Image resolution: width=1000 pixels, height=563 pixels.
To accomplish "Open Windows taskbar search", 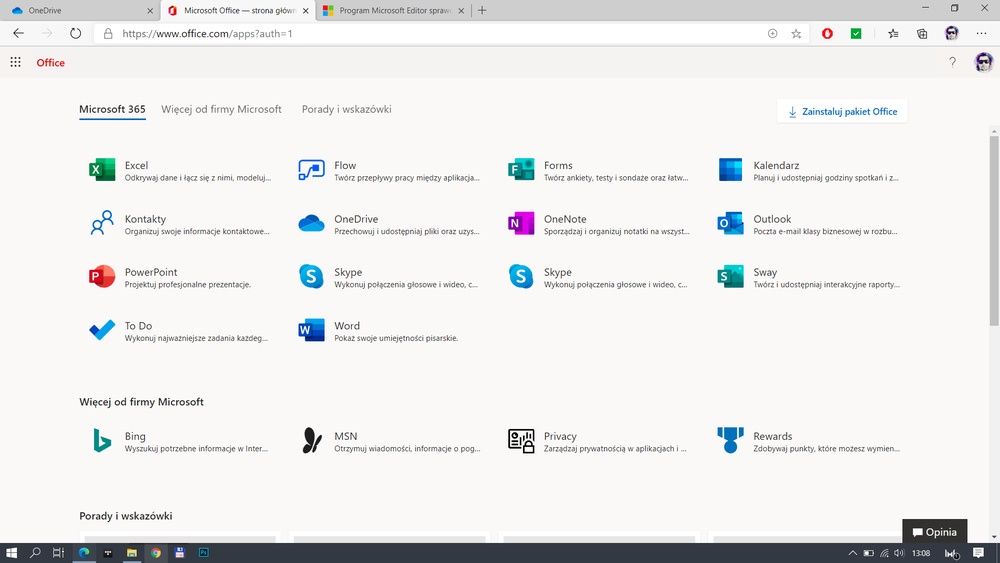I will [35, 553].
